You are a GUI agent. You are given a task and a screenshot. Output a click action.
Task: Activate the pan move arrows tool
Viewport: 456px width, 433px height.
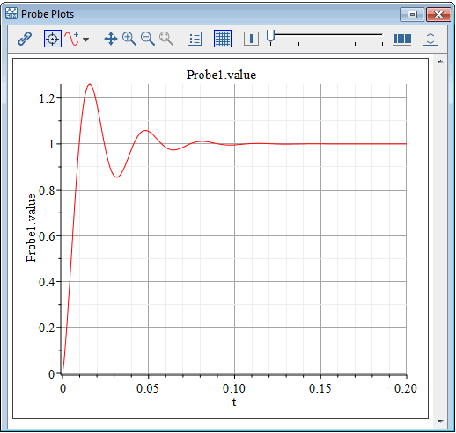(111, 39)
